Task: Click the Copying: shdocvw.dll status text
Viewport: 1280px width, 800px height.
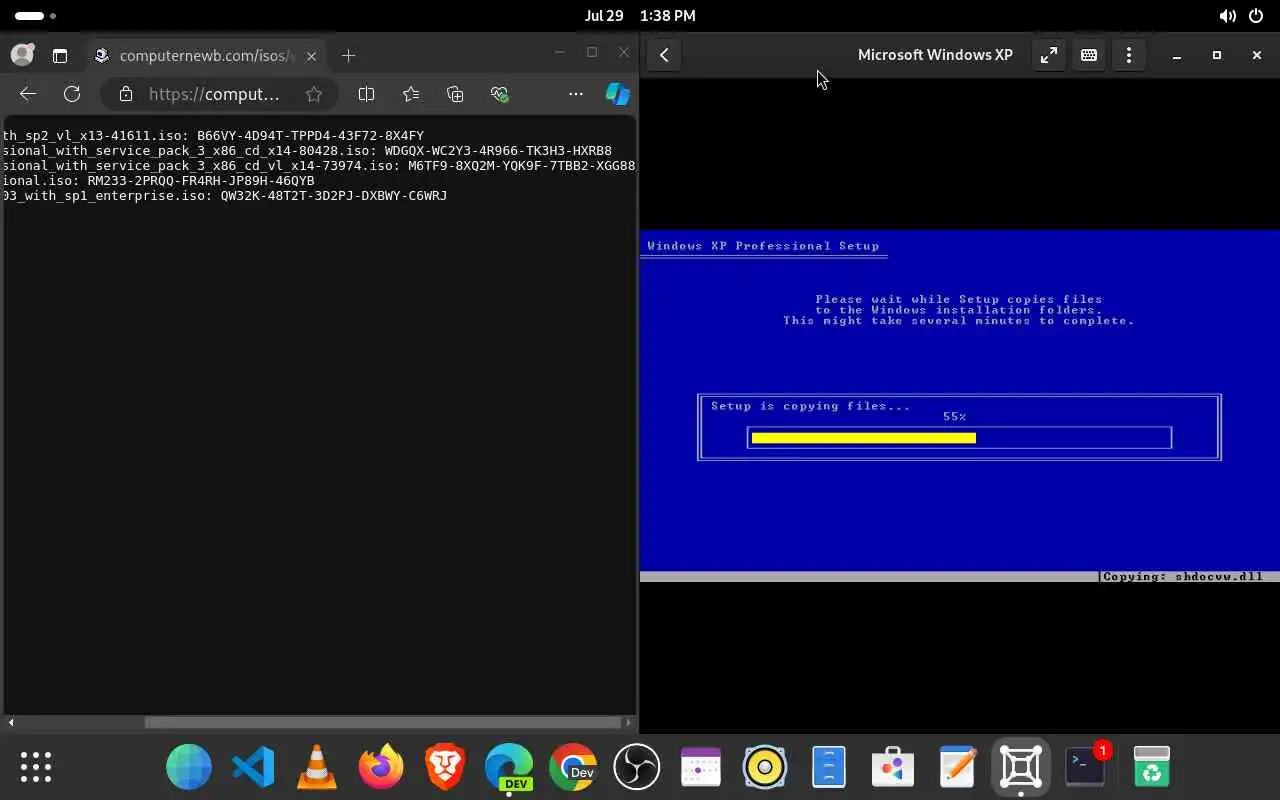Action: click(x=1182, y=577)
